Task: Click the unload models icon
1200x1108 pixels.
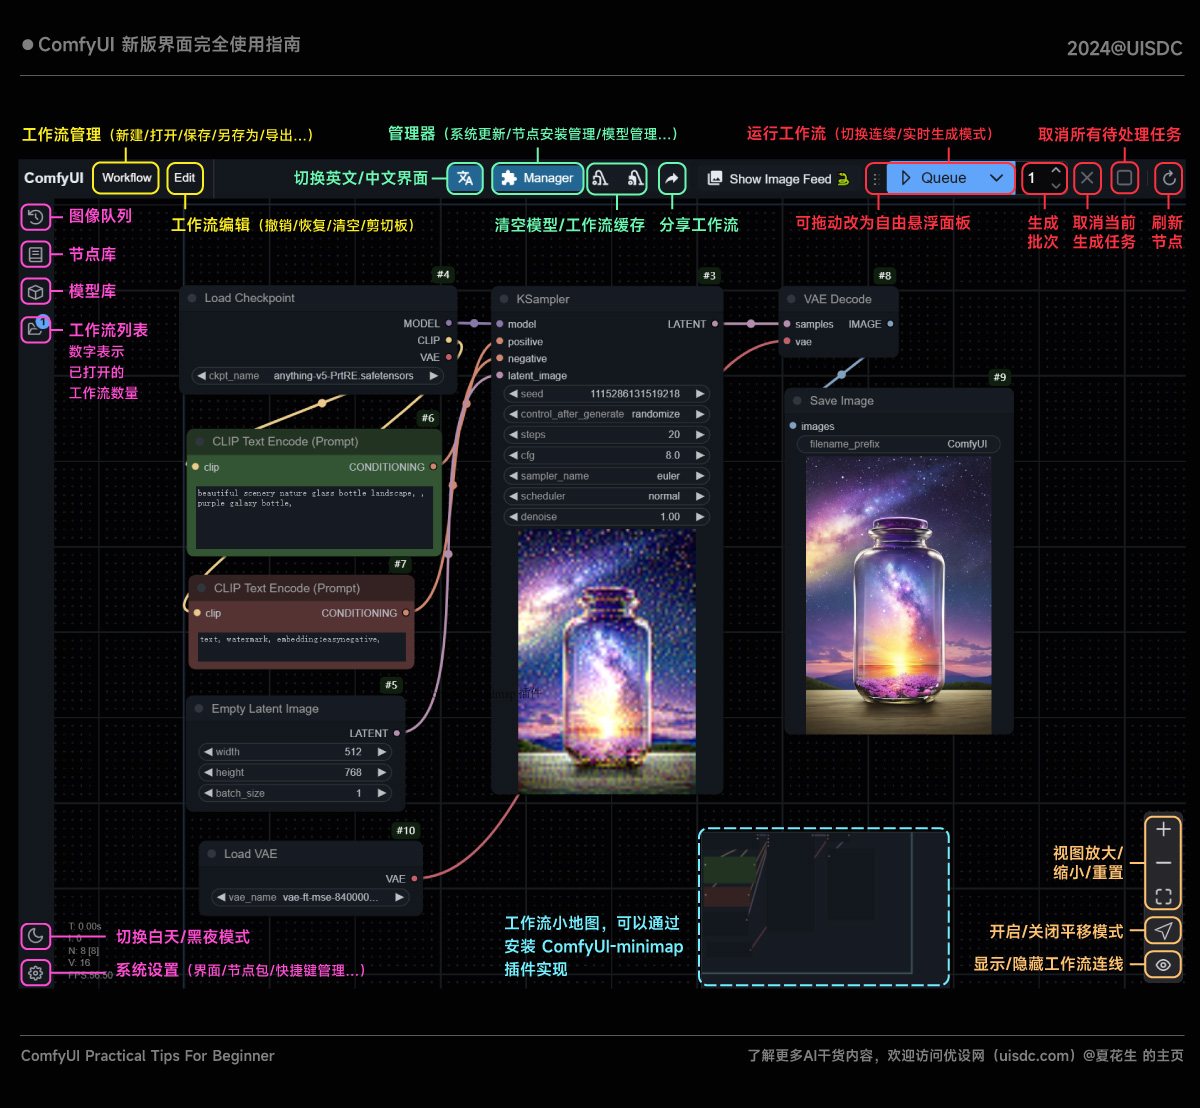Action: tap(600, 178)
